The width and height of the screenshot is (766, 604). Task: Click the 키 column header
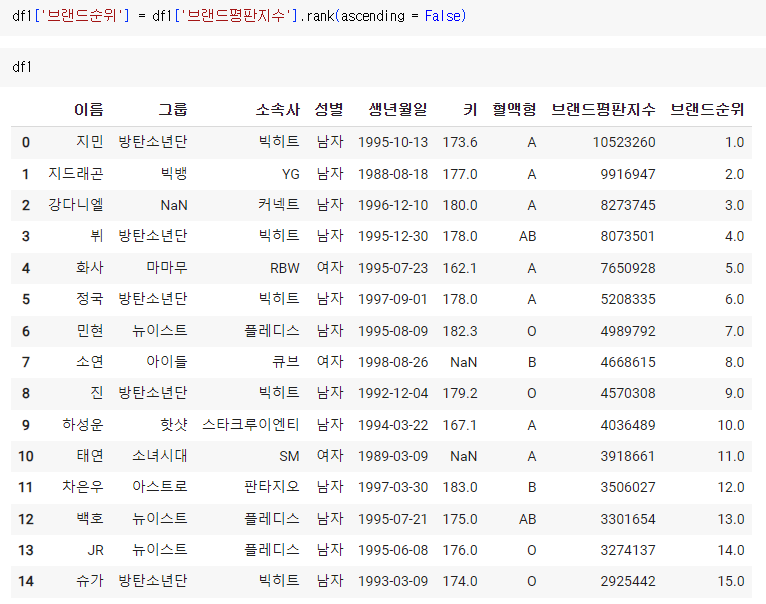click(x=470, y=109)
